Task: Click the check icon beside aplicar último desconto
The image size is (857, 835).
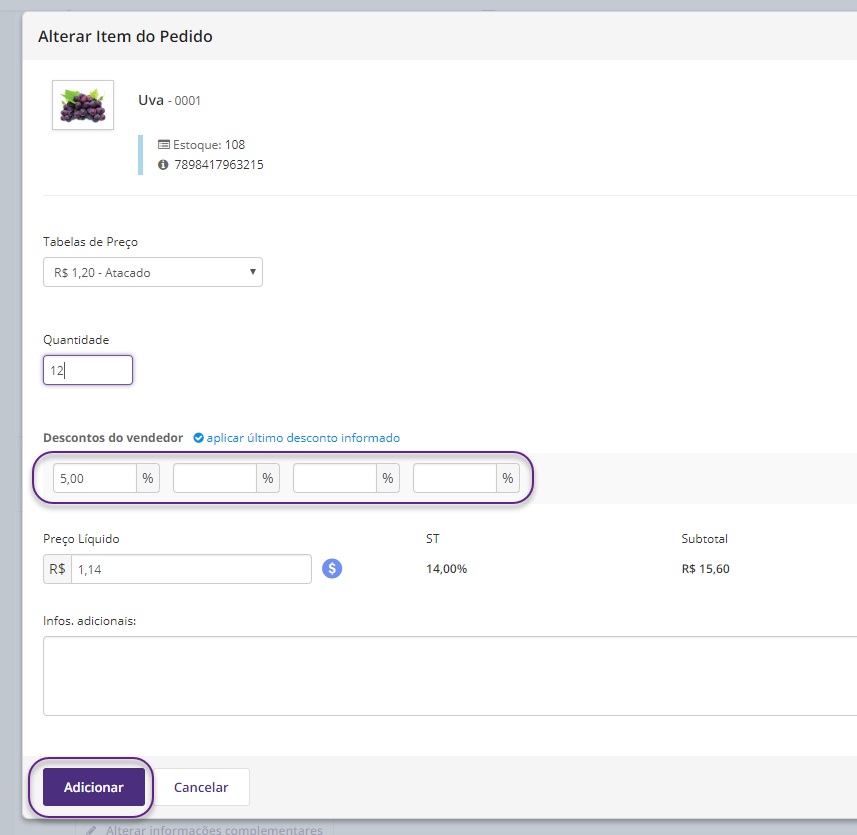Action: click(198, 438)
